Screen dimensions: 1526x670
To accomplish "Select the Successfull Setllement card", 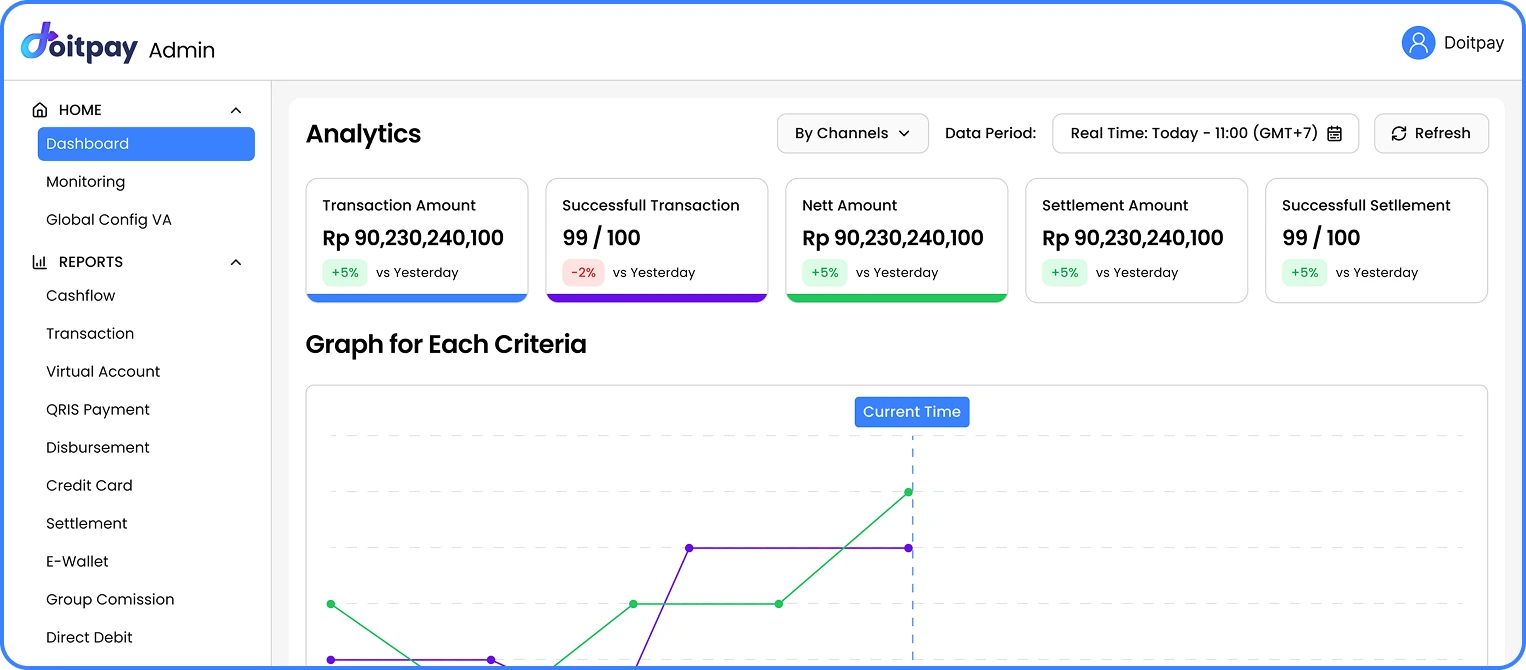I will pyautogui.click(x=1377, y=240).
